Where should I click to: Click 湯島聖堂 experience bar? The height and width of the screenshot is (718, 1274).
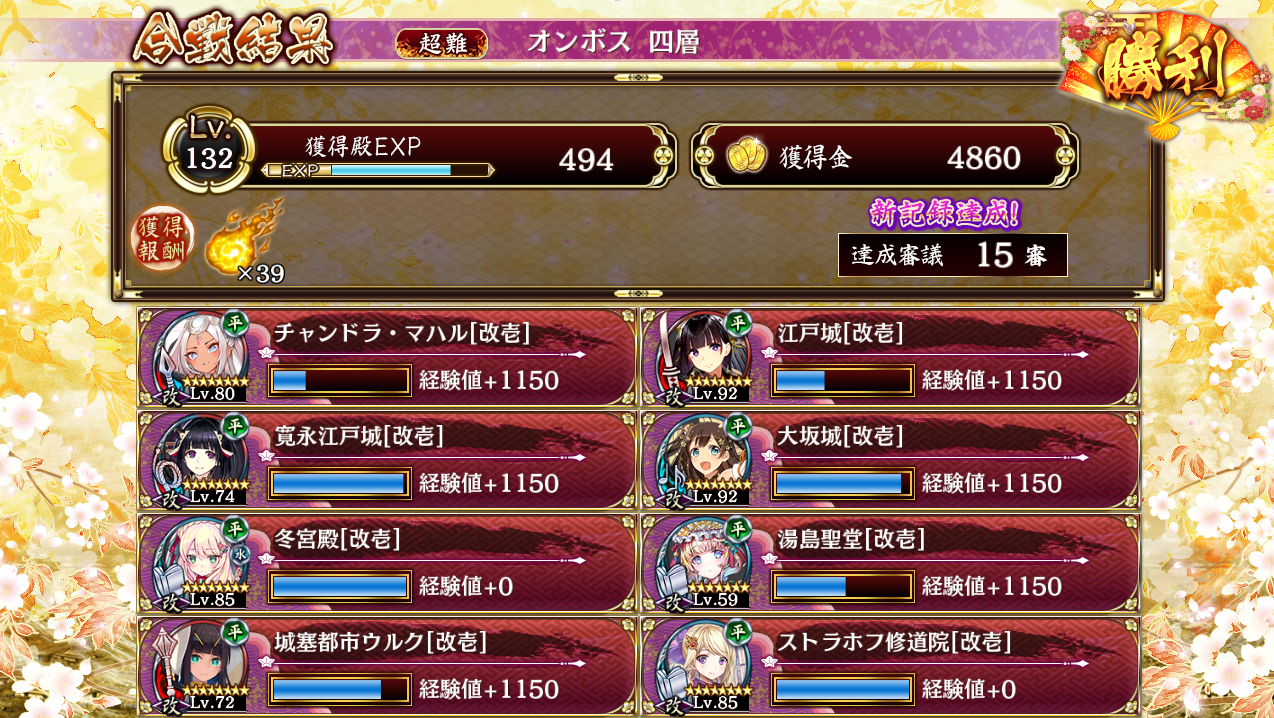pyautogui.click(x=843, y=586)
